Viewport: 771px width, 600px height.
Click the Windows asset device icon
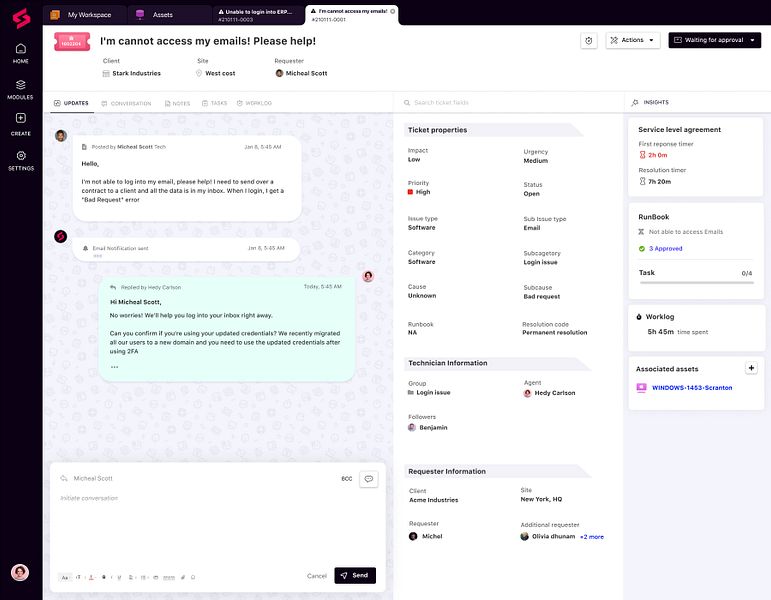tap(641, 388)
